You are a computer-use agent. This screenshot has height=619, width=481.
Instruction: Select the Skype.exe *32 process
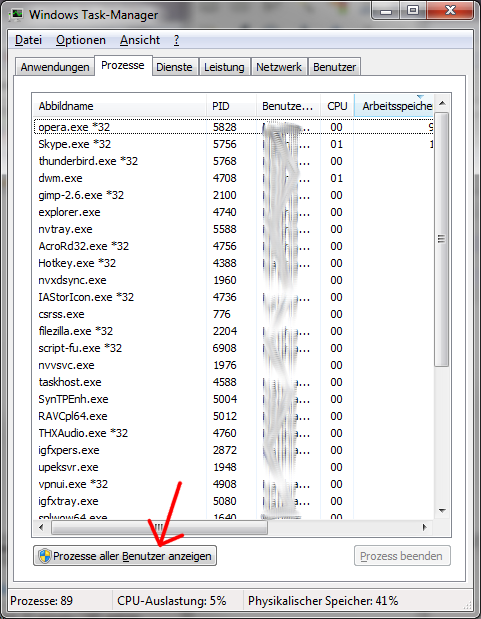(x=233, y=144)
